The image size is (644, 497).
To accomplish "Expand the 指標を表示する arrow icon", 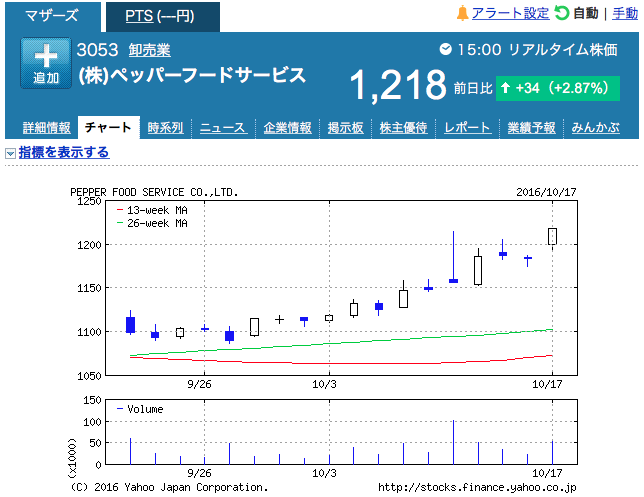I will [10, 153].
